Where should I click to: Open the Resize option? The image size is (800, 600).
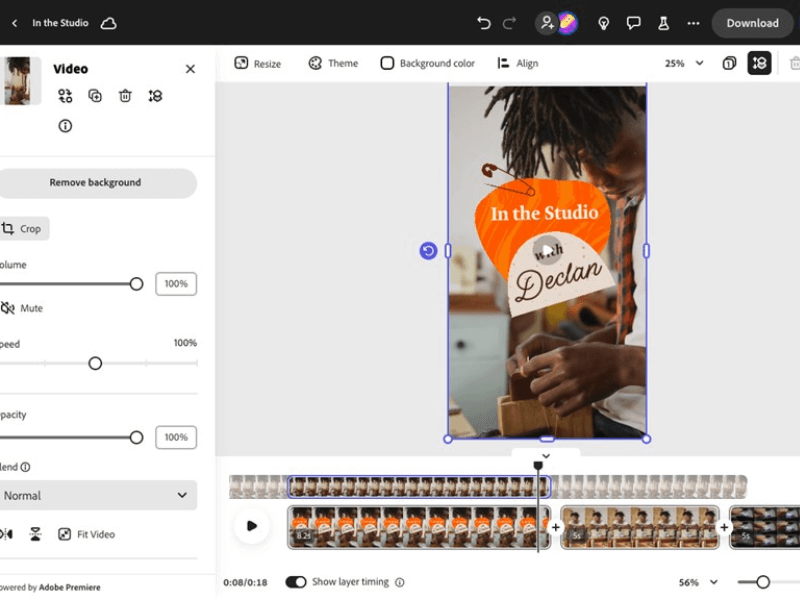pos(257,63)
